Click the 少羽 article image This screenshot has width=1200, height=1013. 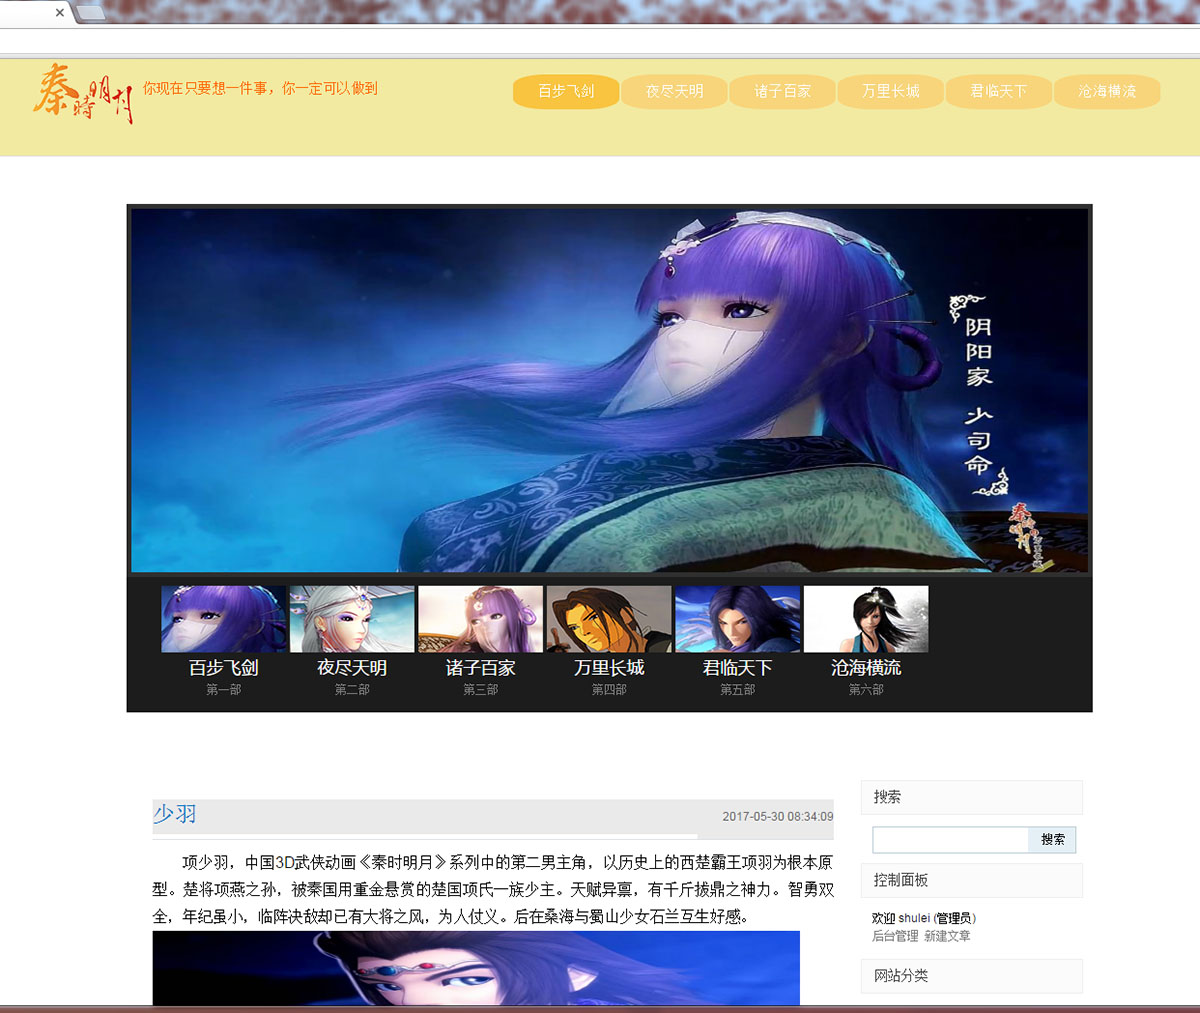coord(476,968)
